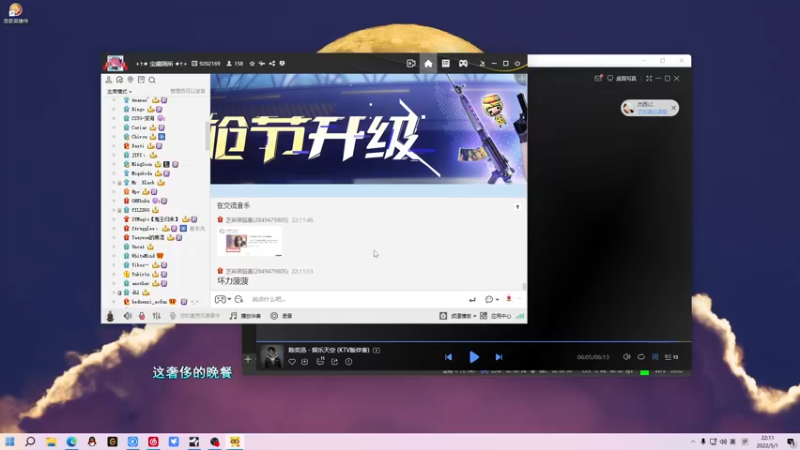The image size is (800, 450).
Task: Open the video broadcast icon in YY title bar
Action: [411, 64]
